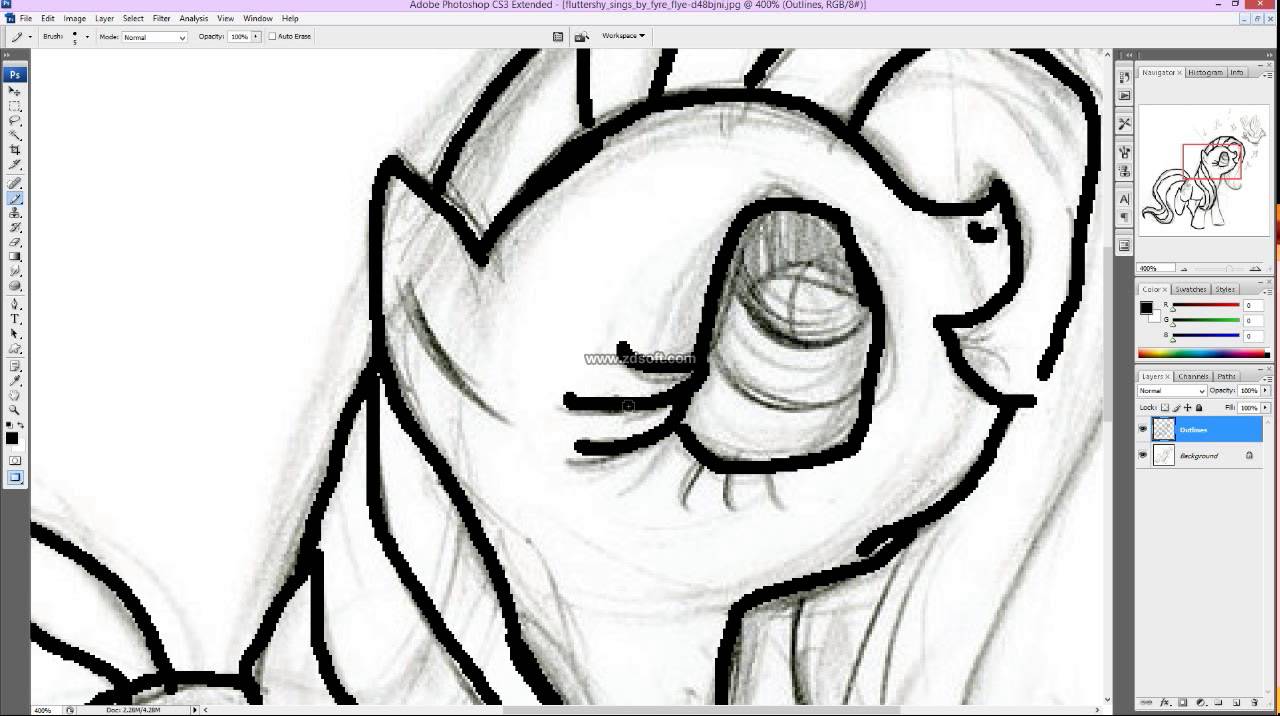
Task: Select the Zoom tool
Action: coord(14,408)
